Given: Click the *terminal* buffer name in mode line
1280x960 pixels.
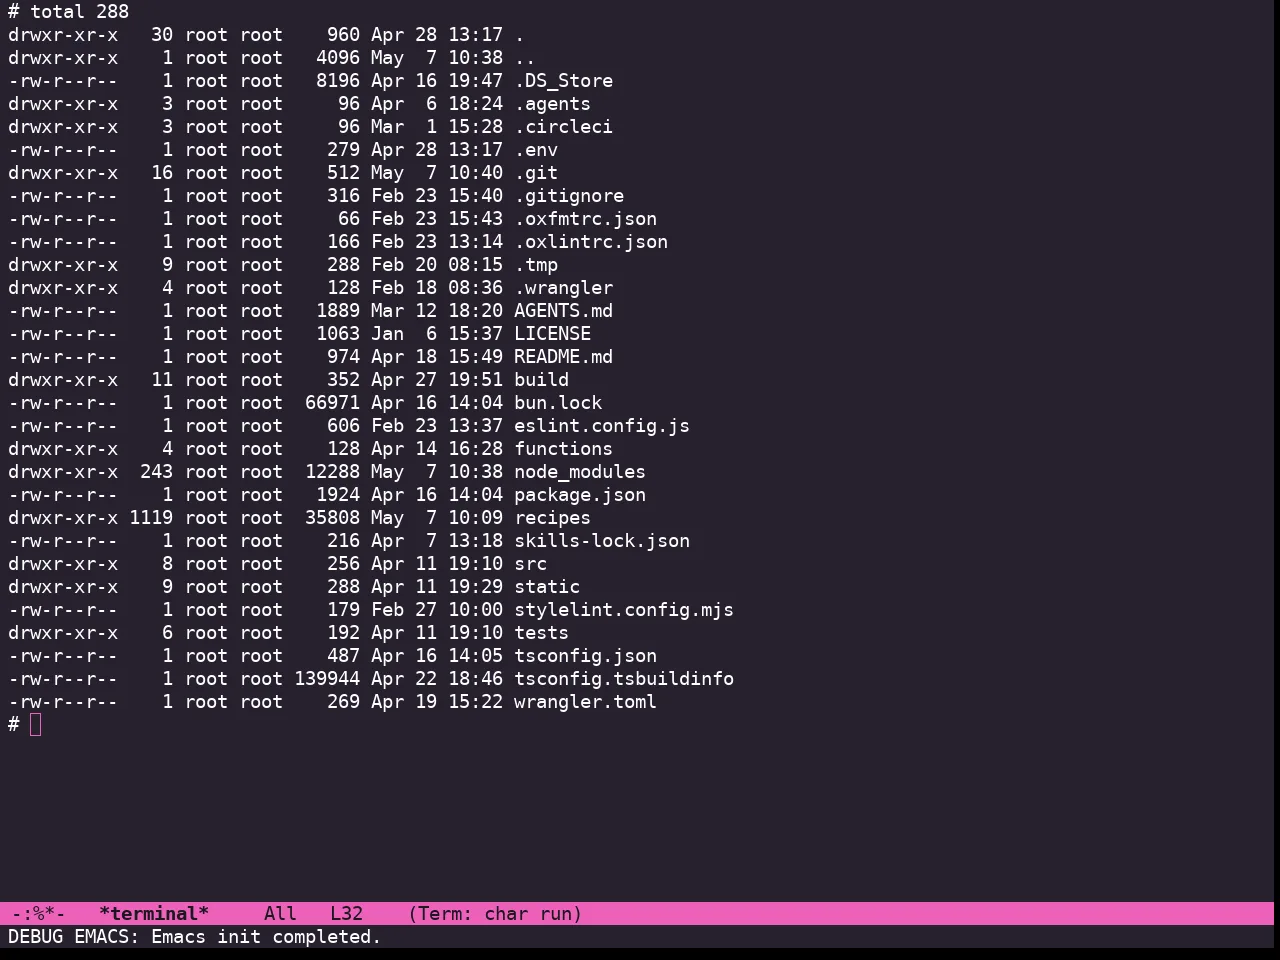Looking at the screenshot, I should click(154, 914).
